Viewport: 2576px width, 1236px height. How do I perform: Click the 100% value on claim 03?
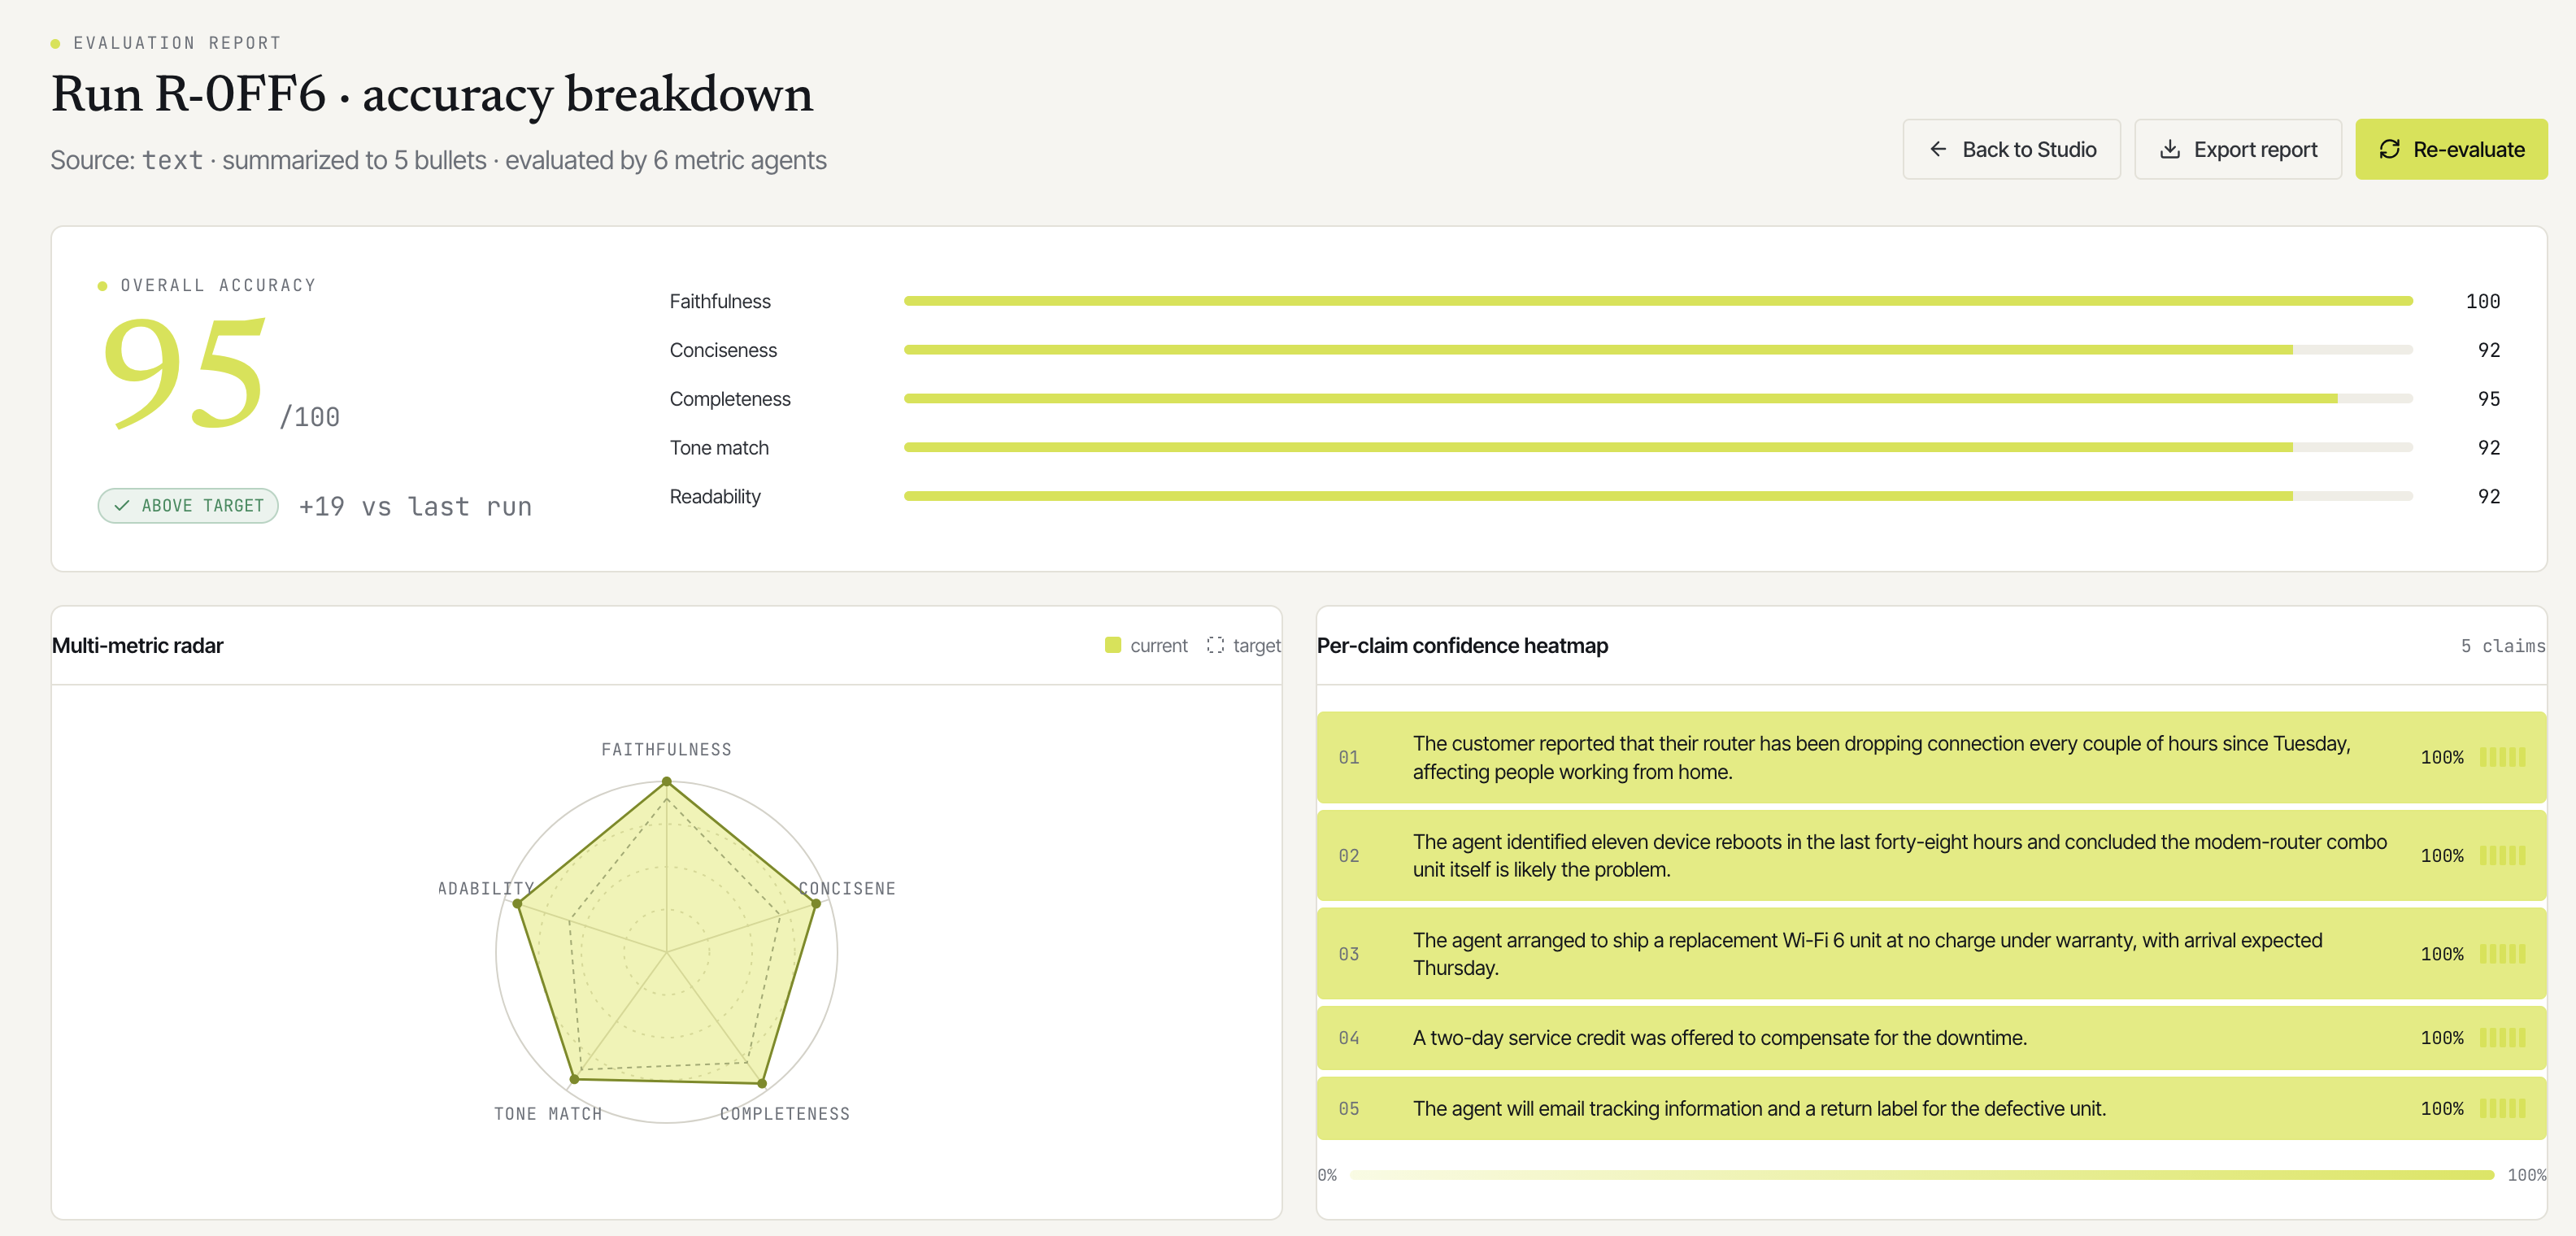[x=2442, y=954]
